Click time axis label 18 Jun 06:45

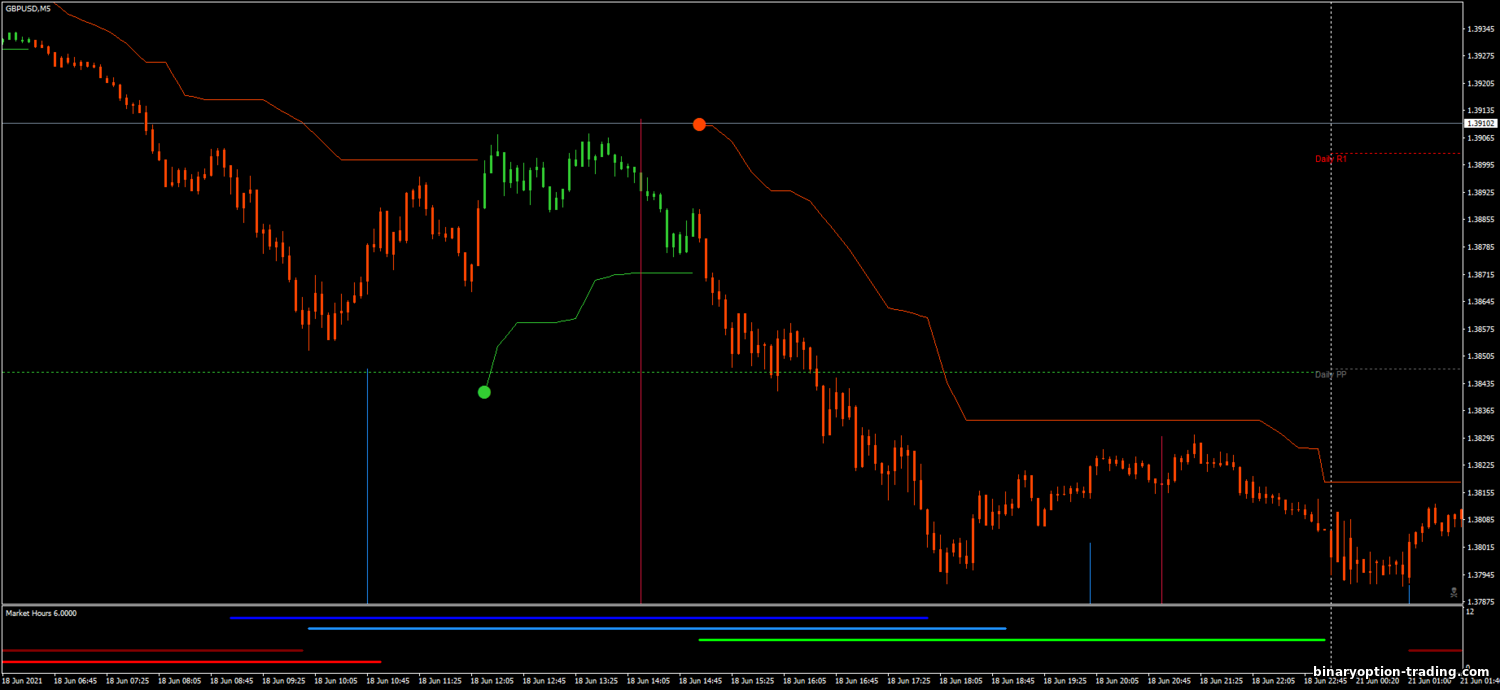pyautogui.click(x=76, y=681)
